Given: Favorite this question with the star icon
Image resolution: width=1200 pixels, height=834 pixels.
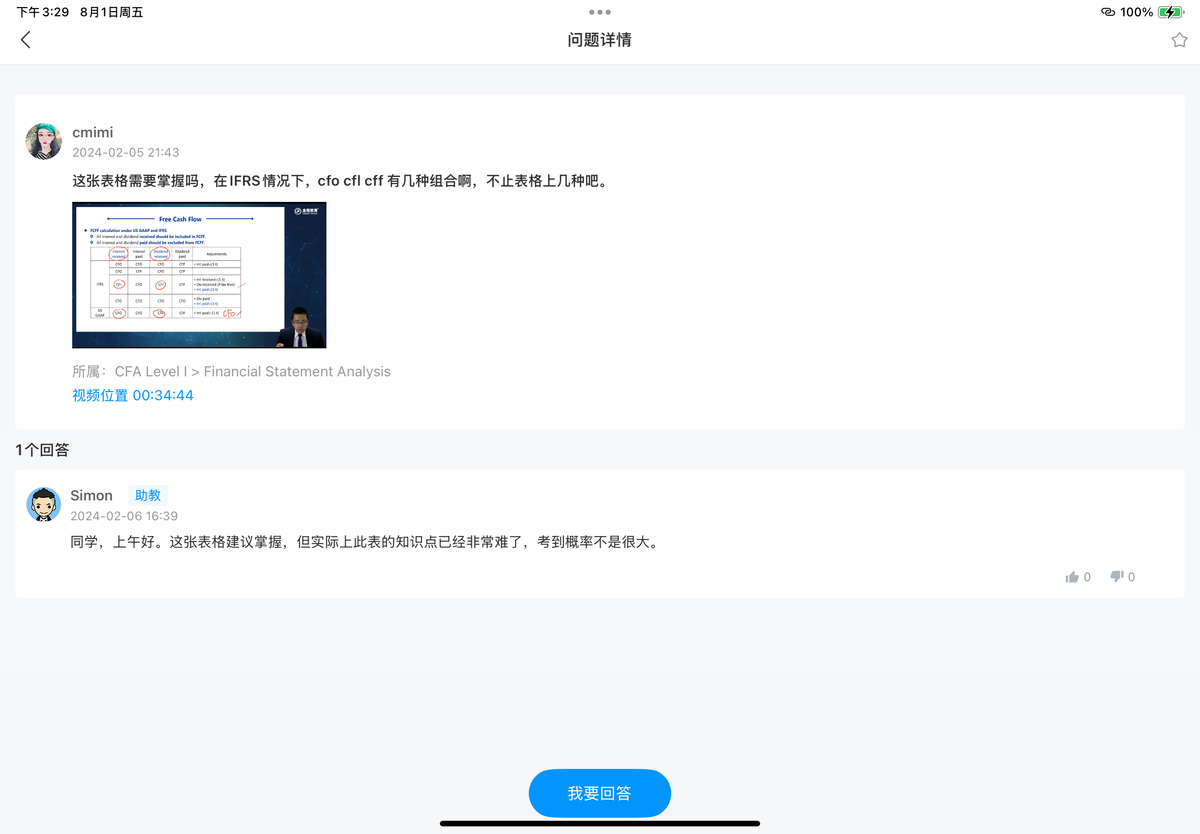Looking at the screenshot, I should point(1179,40).
